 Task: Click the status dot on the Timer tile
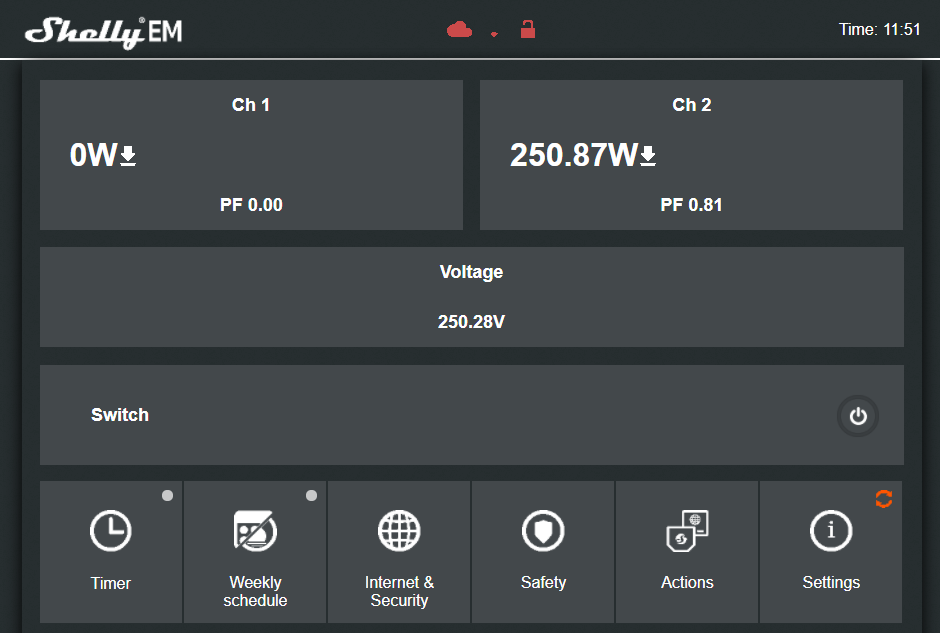point(167,494)
